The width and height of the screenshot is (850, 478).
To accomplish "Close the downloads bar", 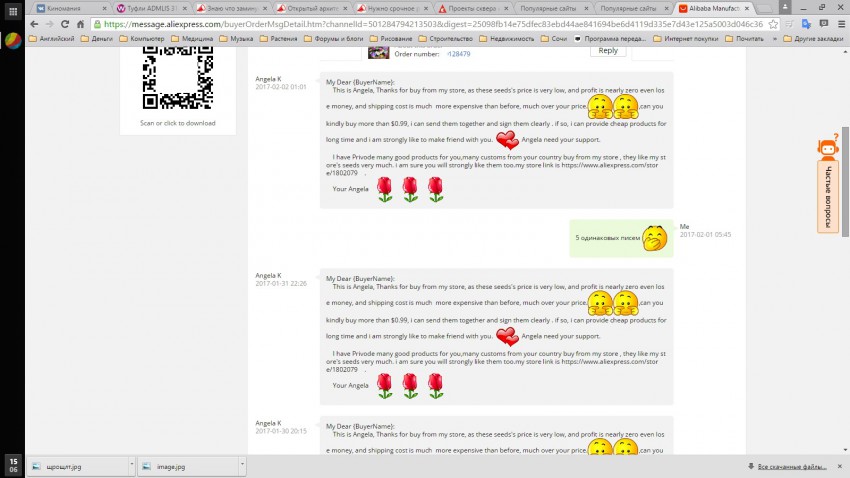I will tap(840, 466).
